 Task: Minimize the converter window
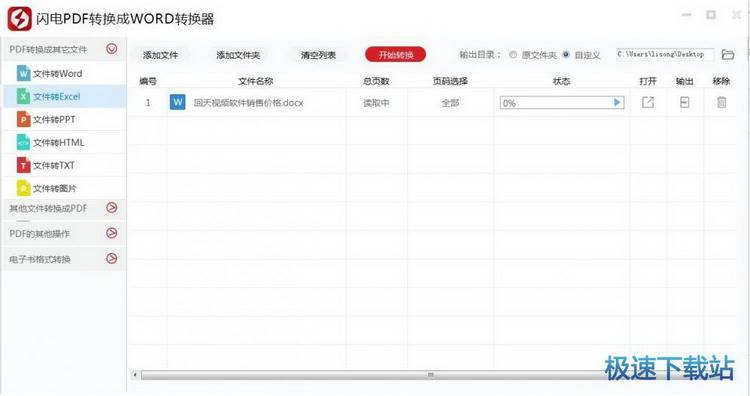[686, 15]
